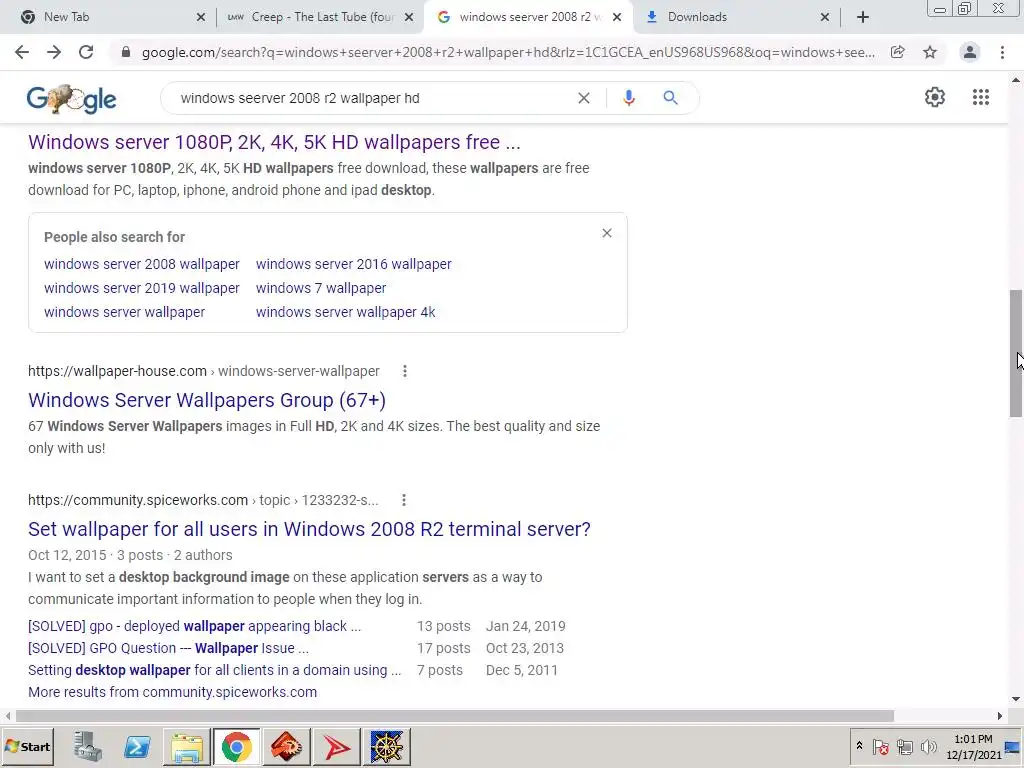Open Windows Explorer from taskbar
Viewport: 1024px width, 768px height.
[187, 746]
